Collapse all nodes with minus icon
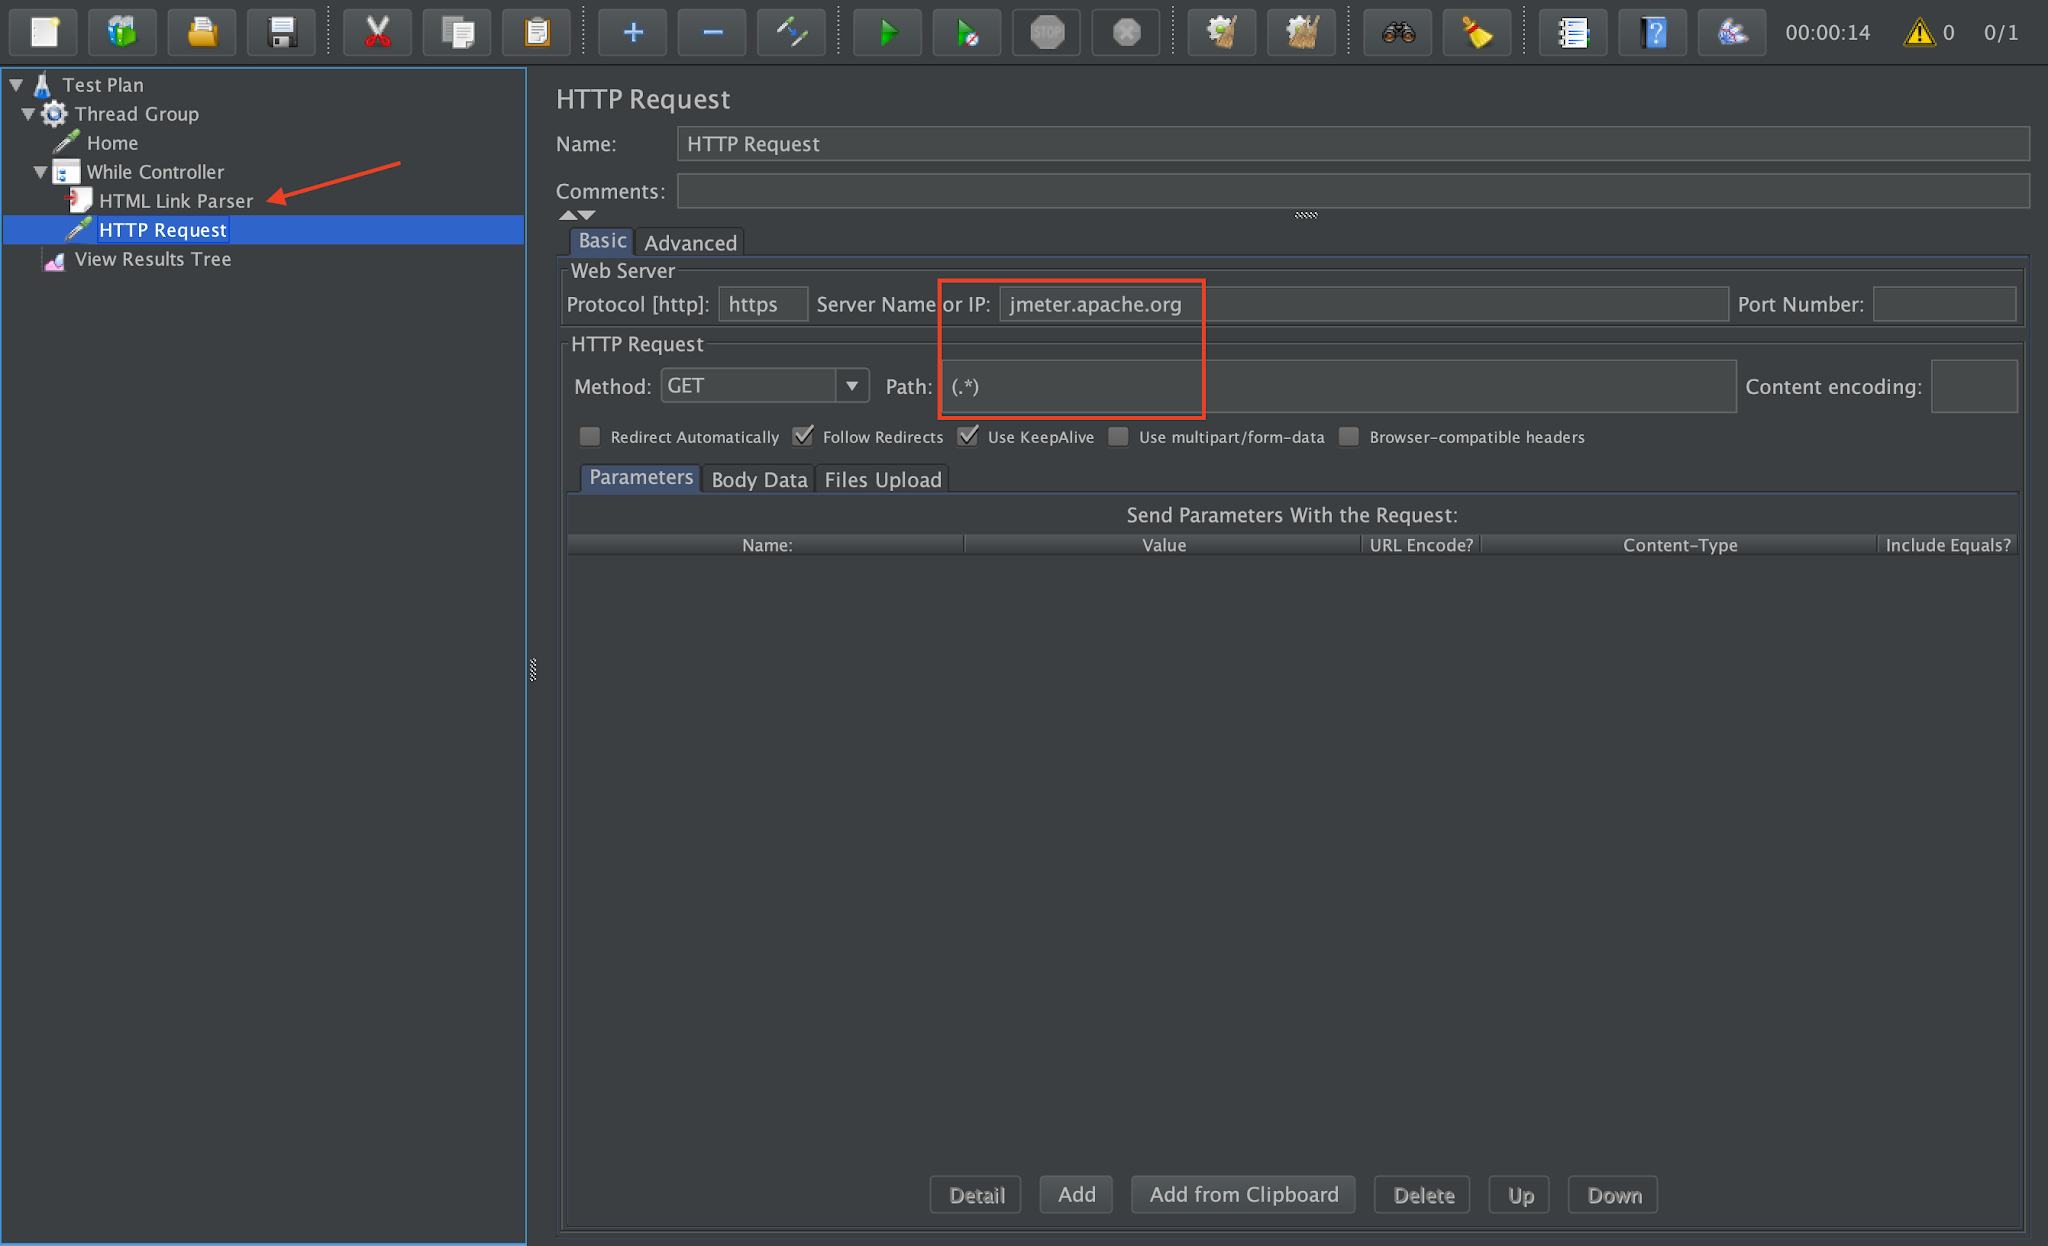This screenshot has width=2048, height=1246. (712, 32)
